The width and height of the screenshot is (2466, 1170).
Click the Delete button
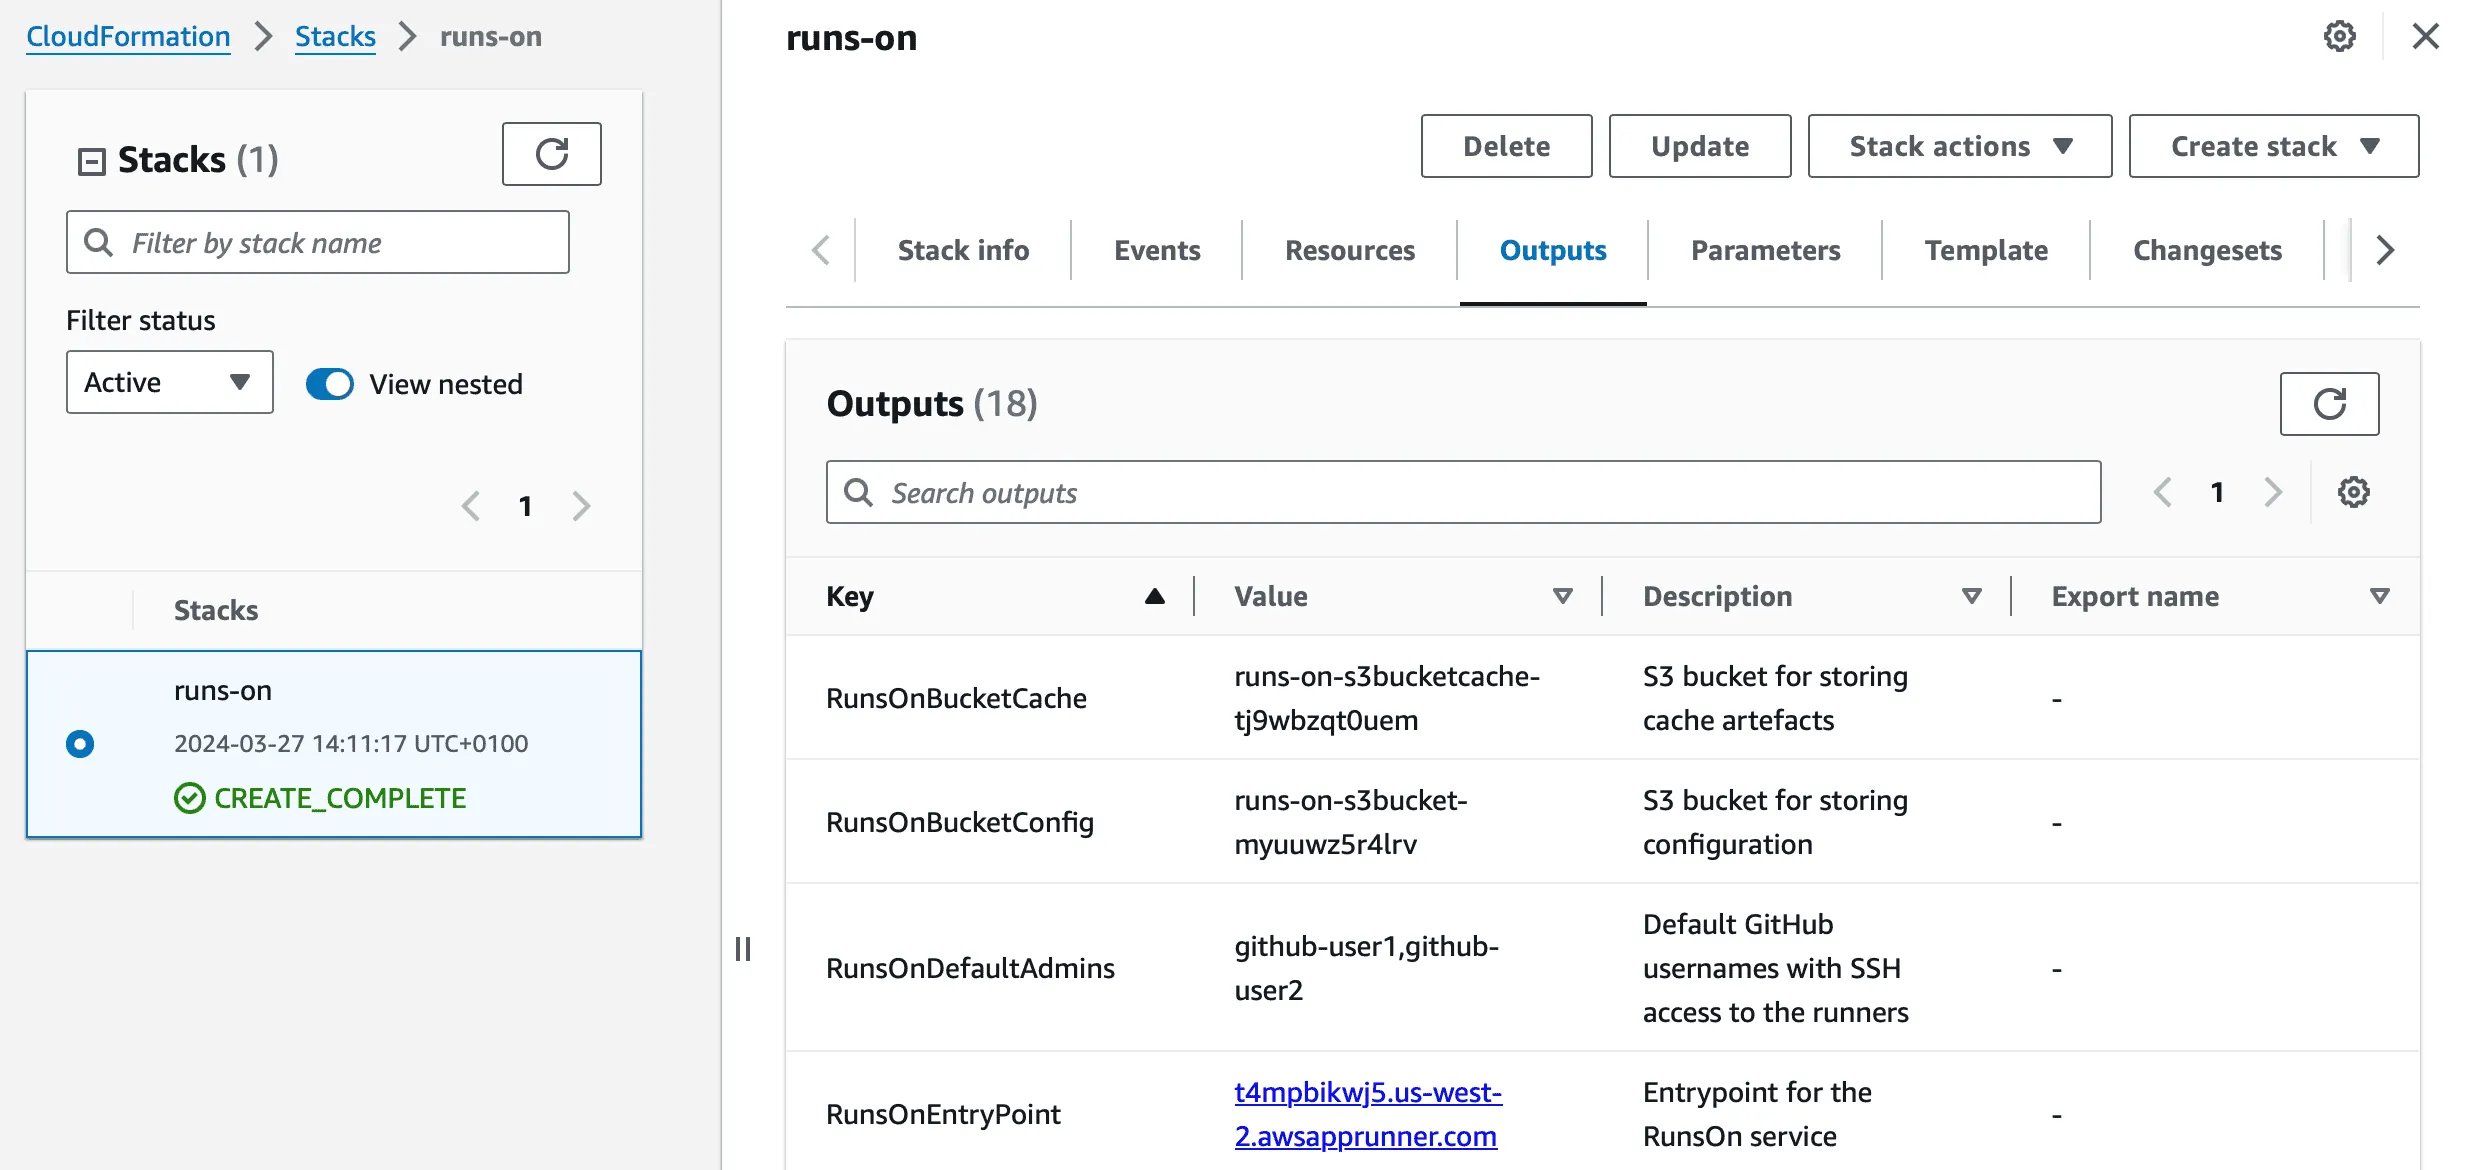click(1506, 146)
